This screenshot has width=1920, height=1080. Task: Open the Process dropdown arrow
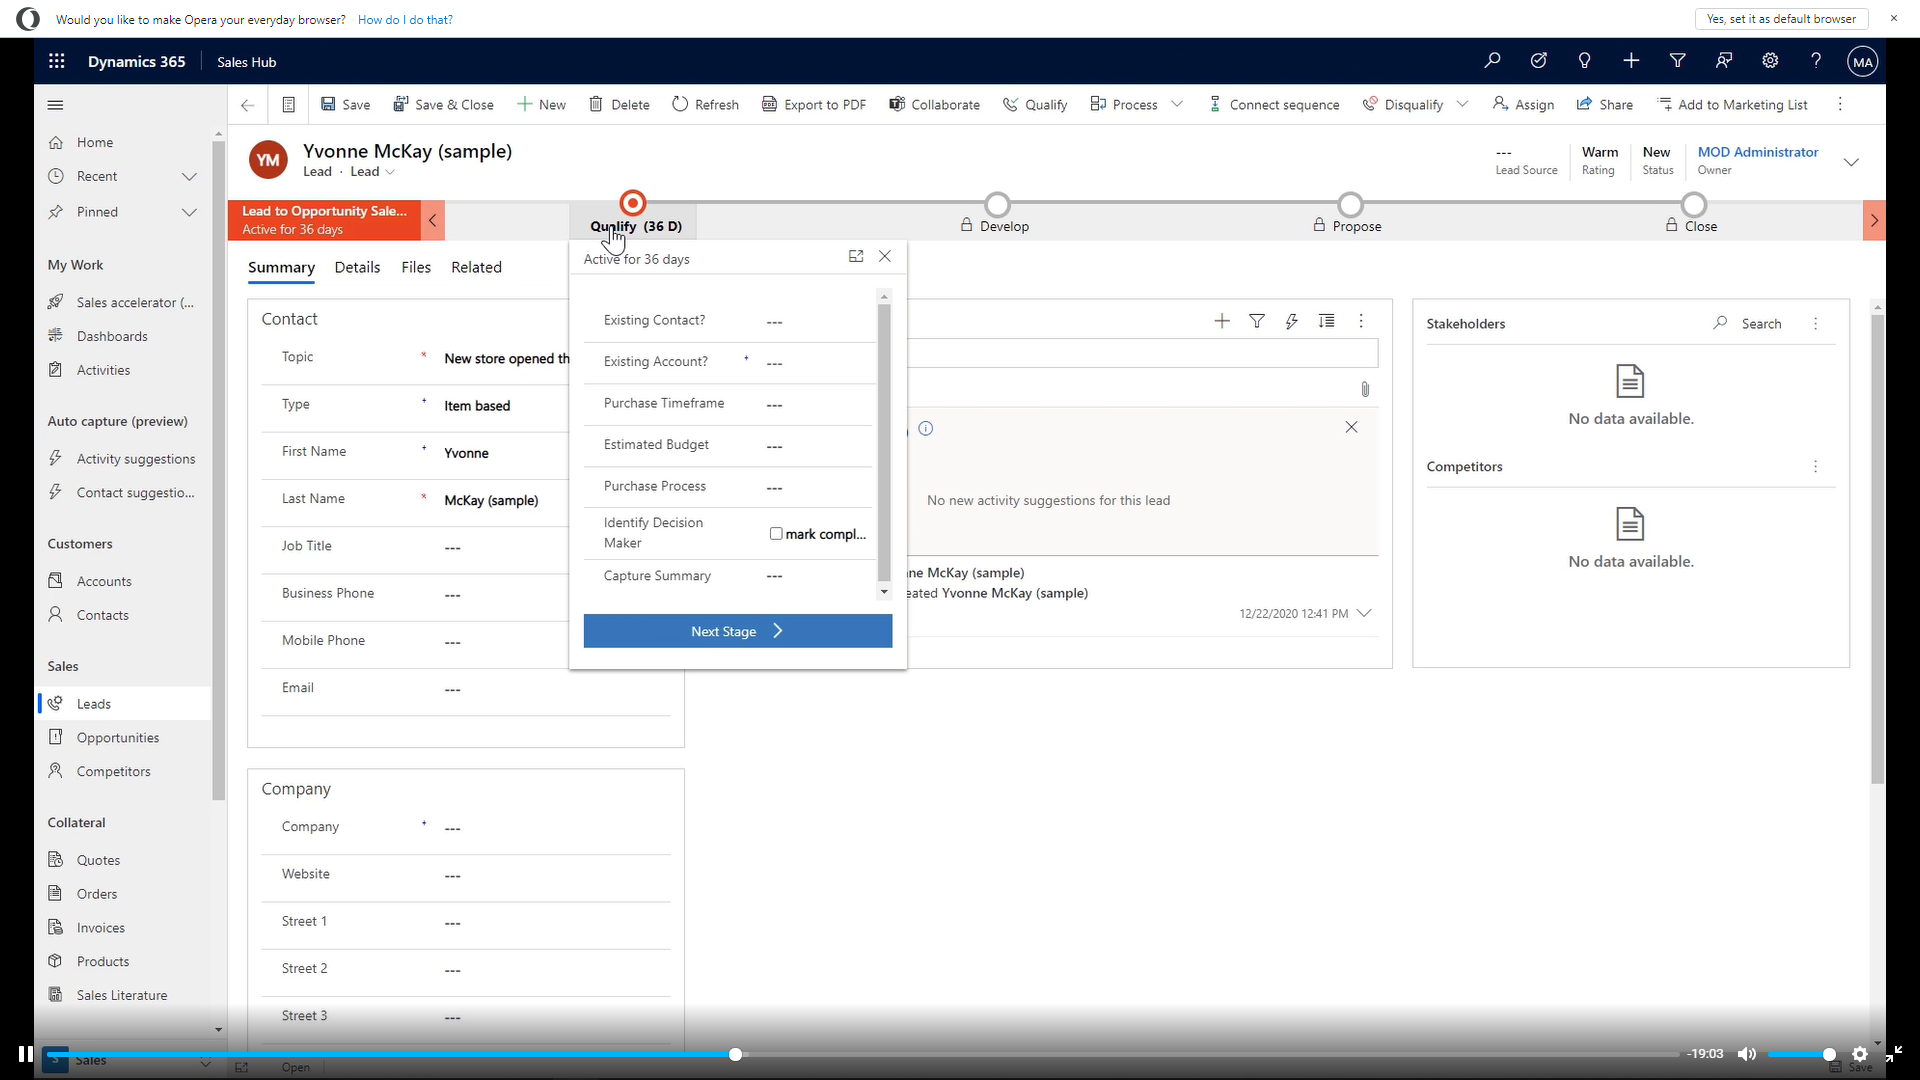pyautogui.click(x=1177, y=104)
